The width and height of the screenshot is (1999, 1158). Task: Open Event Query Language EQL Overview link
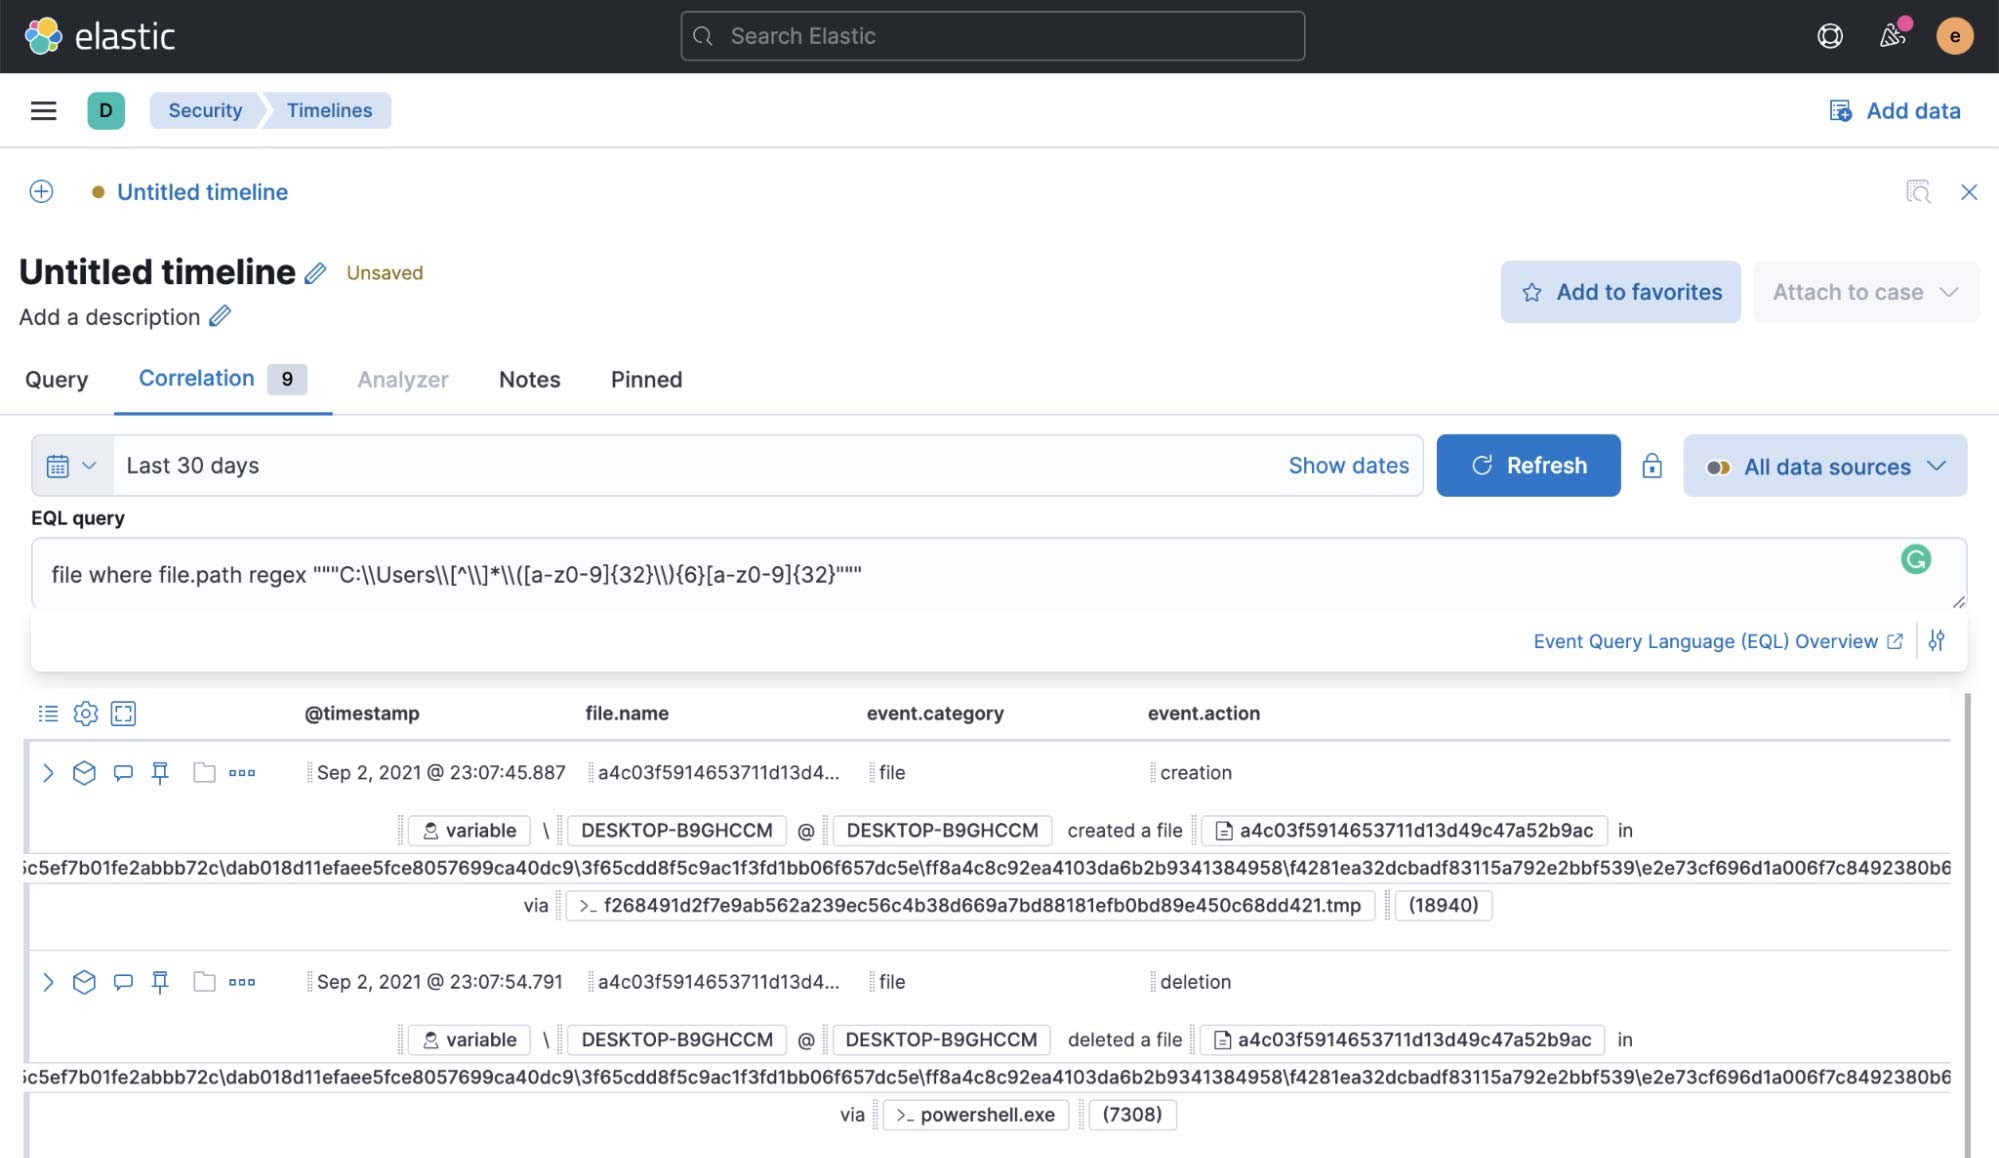click(x=1716, y=640)
